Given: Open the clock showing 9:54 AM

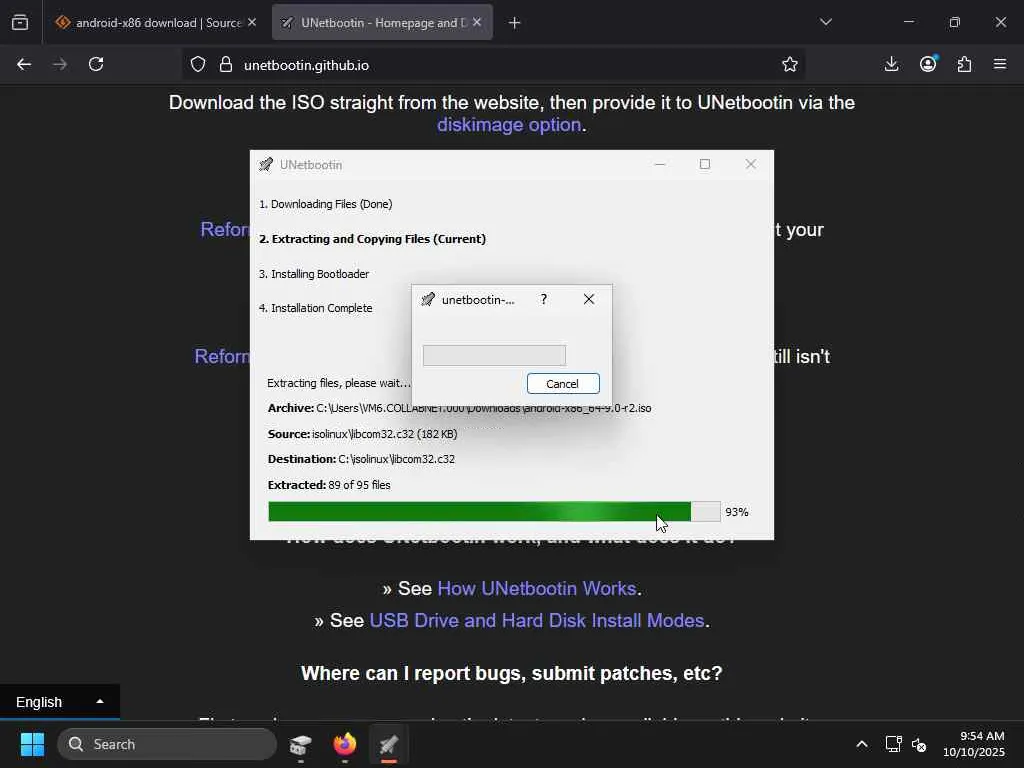Looking at the screenshot, I should click(x=974, y=744).
